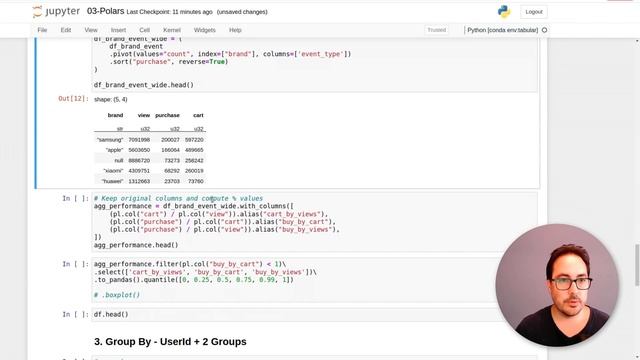Open the File menu

tap(42, 30)
